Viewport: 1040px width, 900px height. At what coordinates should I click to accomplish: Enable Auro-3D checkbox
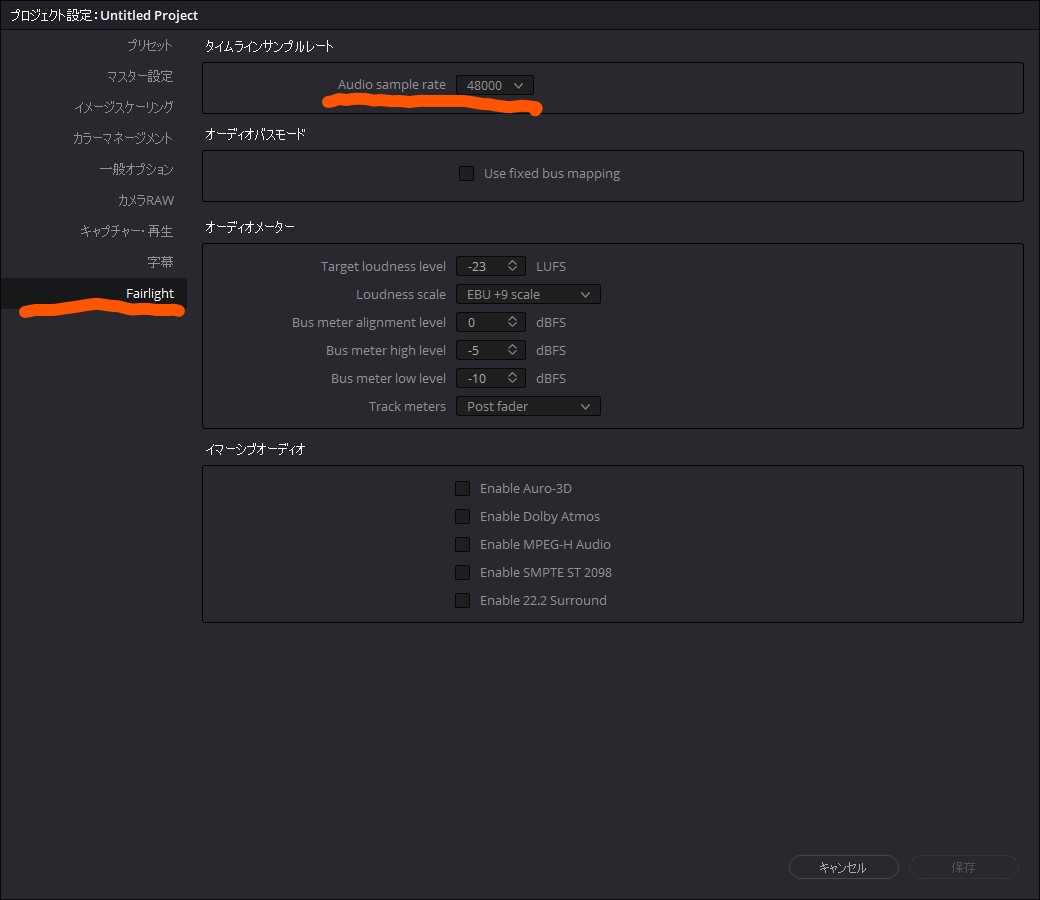tap(462, 488)
